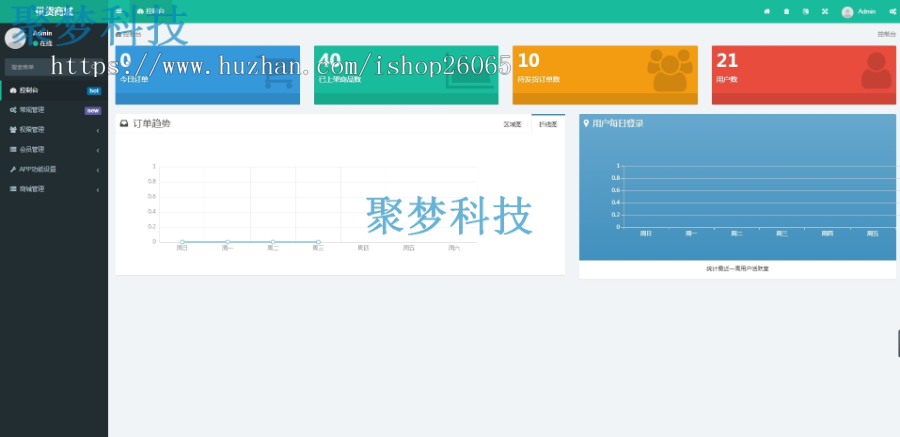
Task: Switch to the 折线图 chart tab
Action: (548, 124)
